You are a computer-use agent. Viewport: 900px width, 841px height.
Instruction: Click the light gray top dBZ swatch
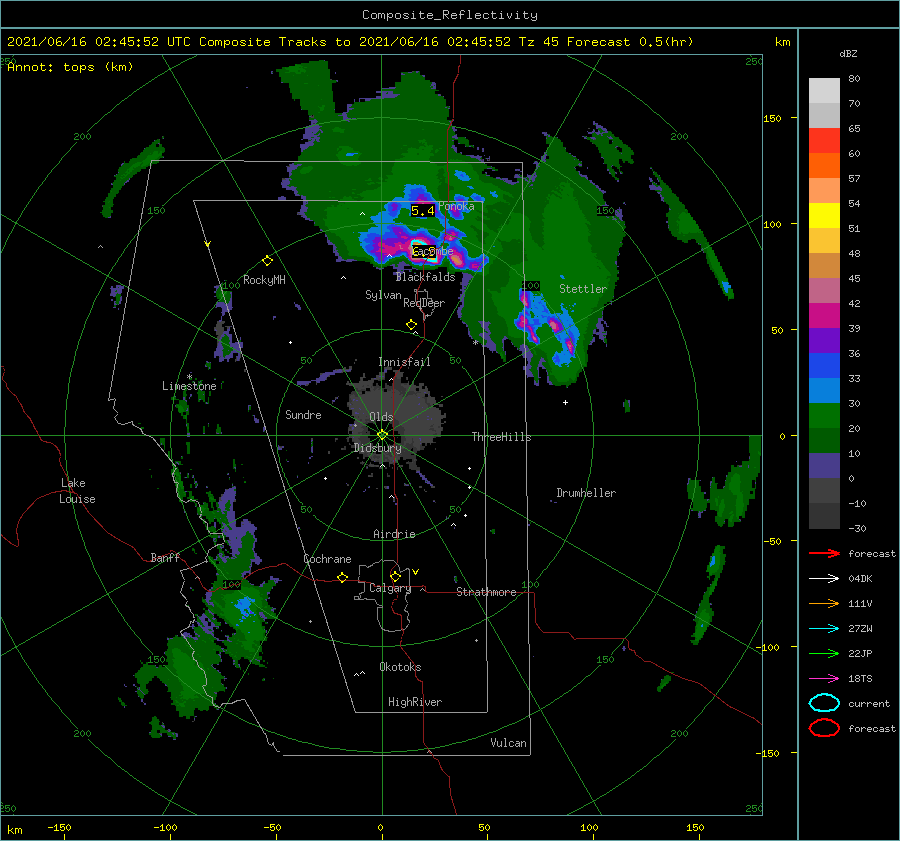click(x=824, y=90)
